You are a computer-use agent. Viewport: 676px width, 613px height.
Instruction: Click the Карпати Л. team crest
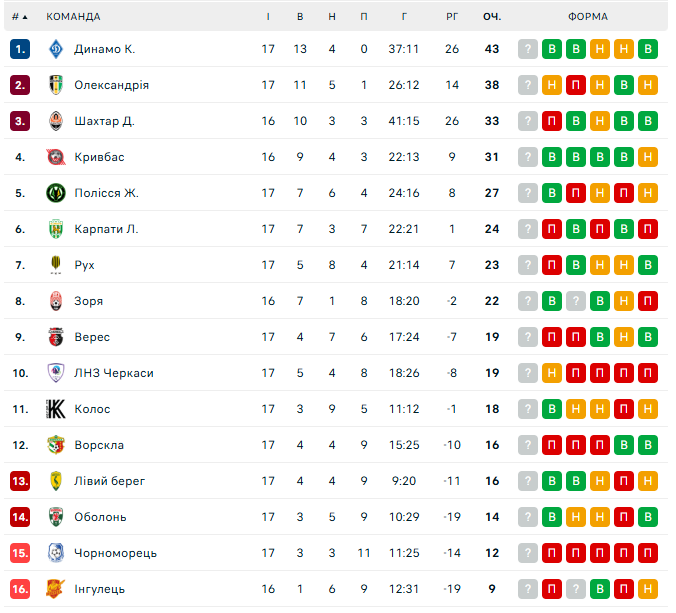(56, 229)
